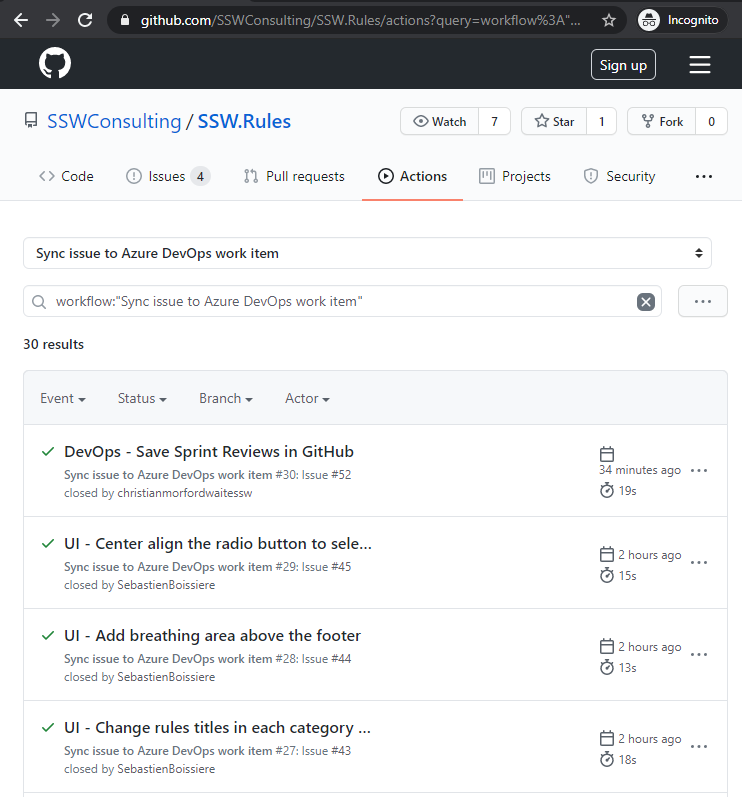Open the workflow selector combo box
Viewport: 742px width, 797px height.
pos(367,253)
